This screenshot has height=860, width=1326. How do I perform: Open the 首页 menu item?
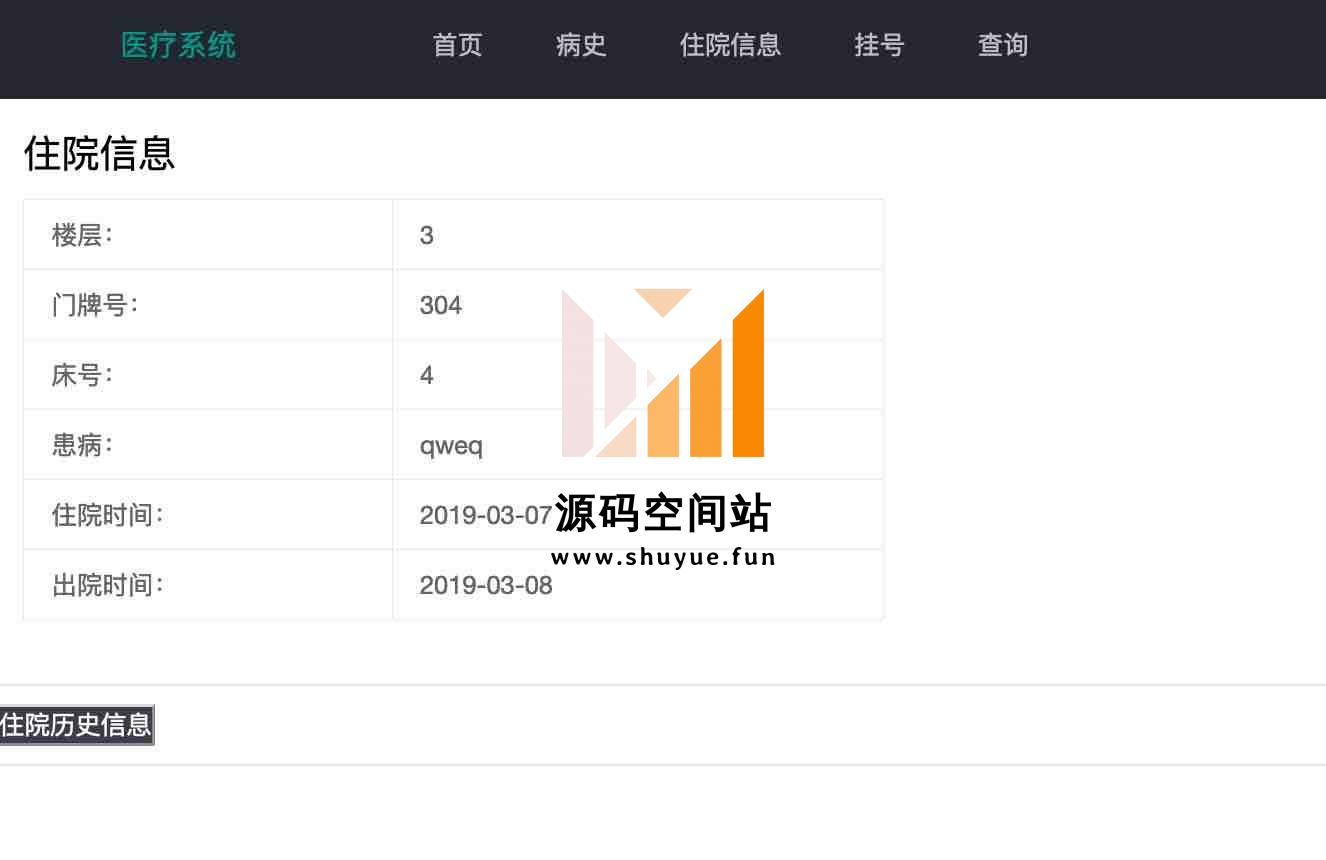click(x=457, y=45)
